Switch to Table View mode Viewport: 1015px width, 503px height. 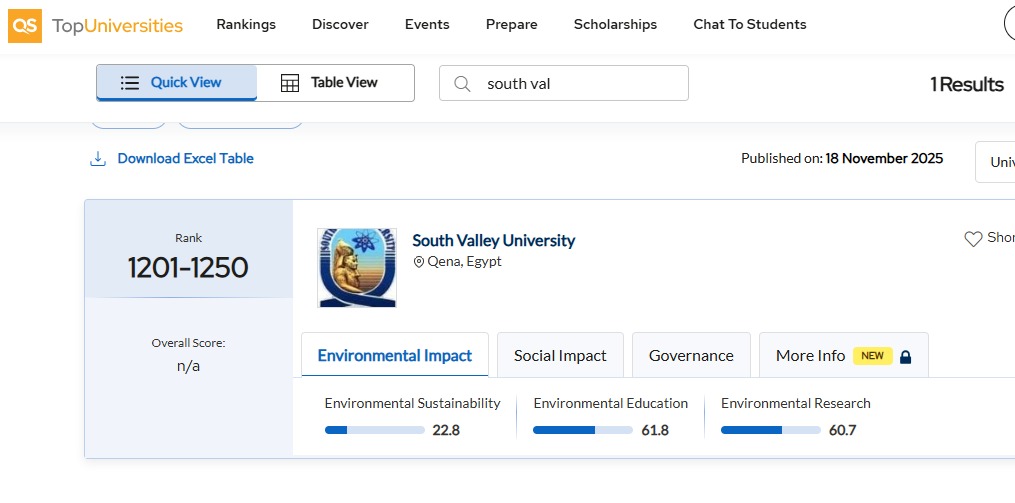point(335,83)
